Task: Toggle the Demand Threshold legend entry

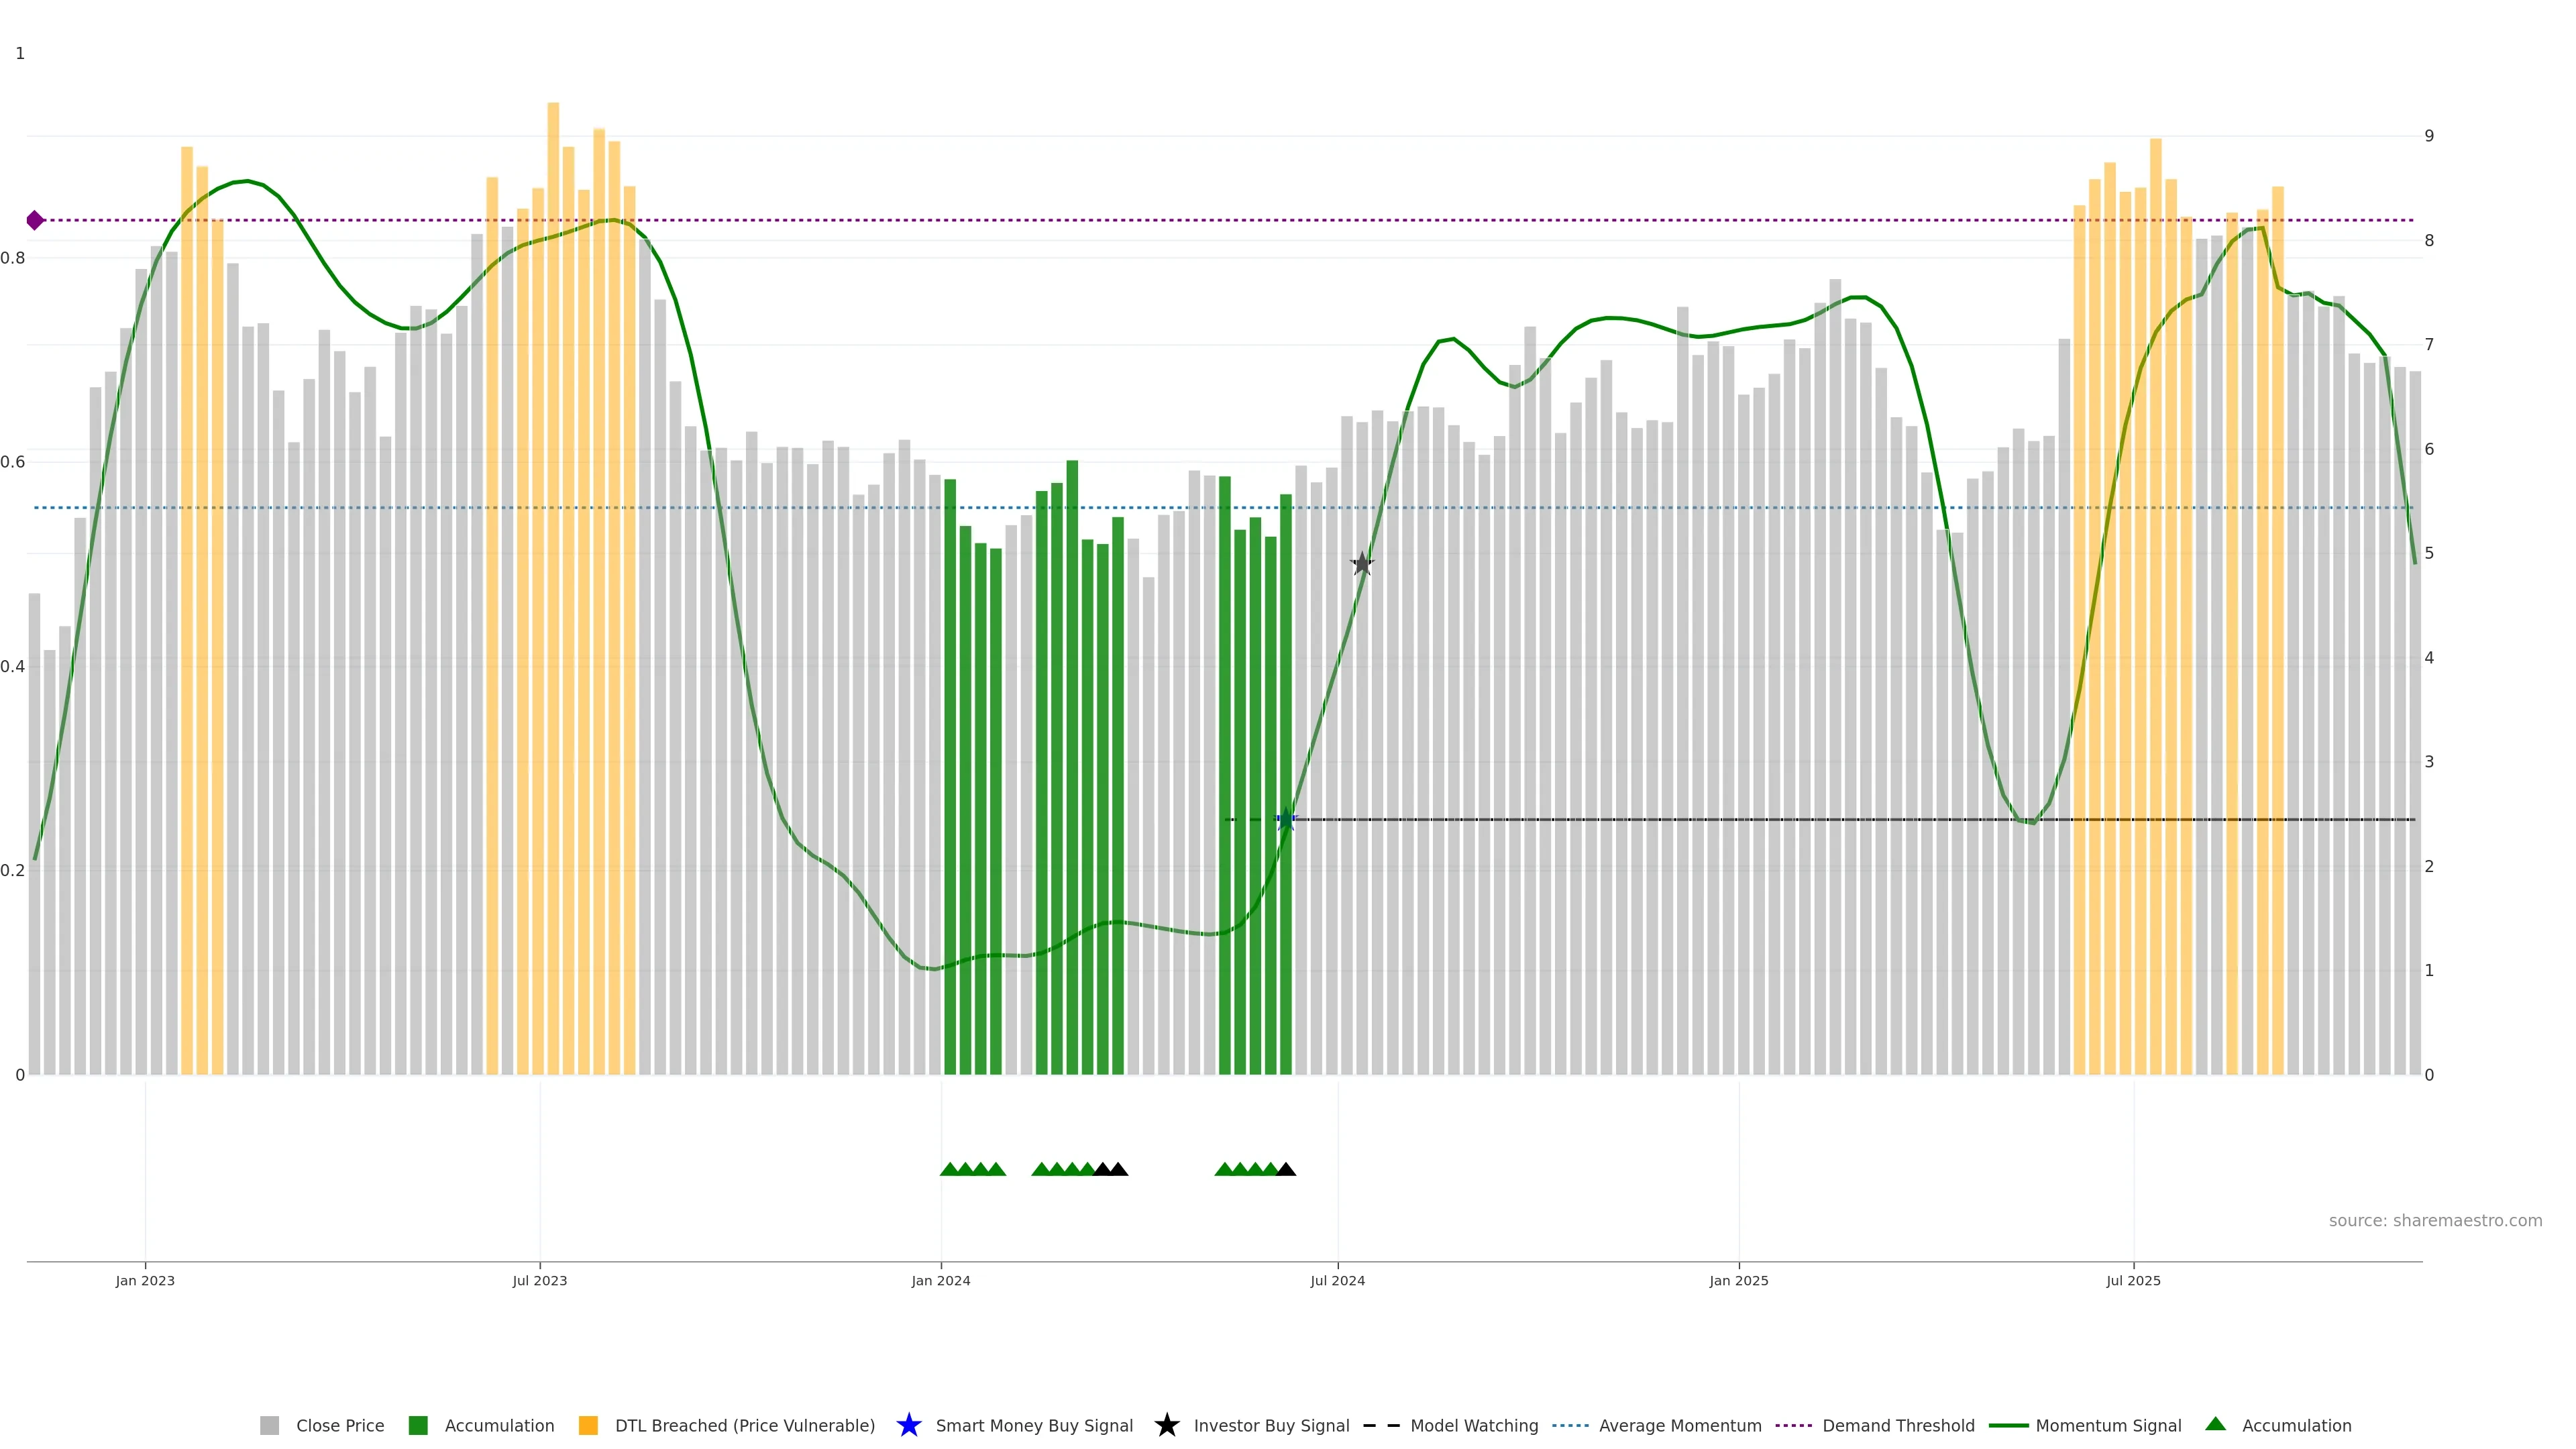Action: click(1898, 1426)
